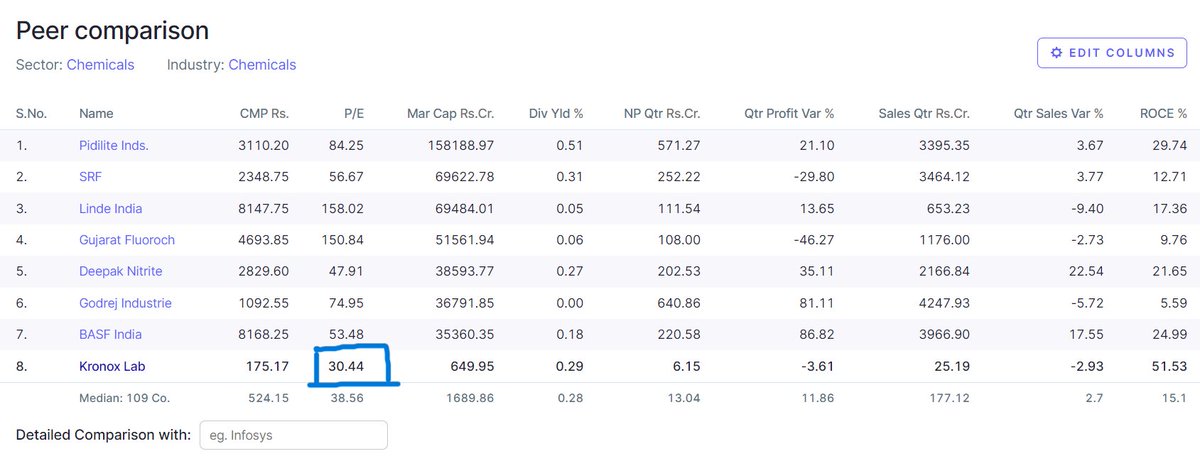Viewport: 1200px width, 461px height.
Task: Sort by the P/E column header
Action: 353,114
